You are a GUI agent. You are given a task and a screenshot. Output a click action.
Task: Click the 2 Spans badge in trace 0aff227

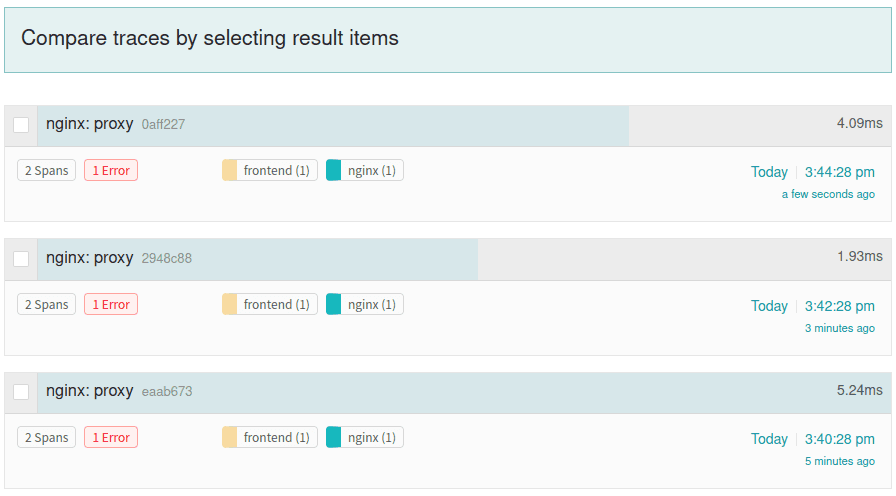pyautogui.click(x=46, y=171)
